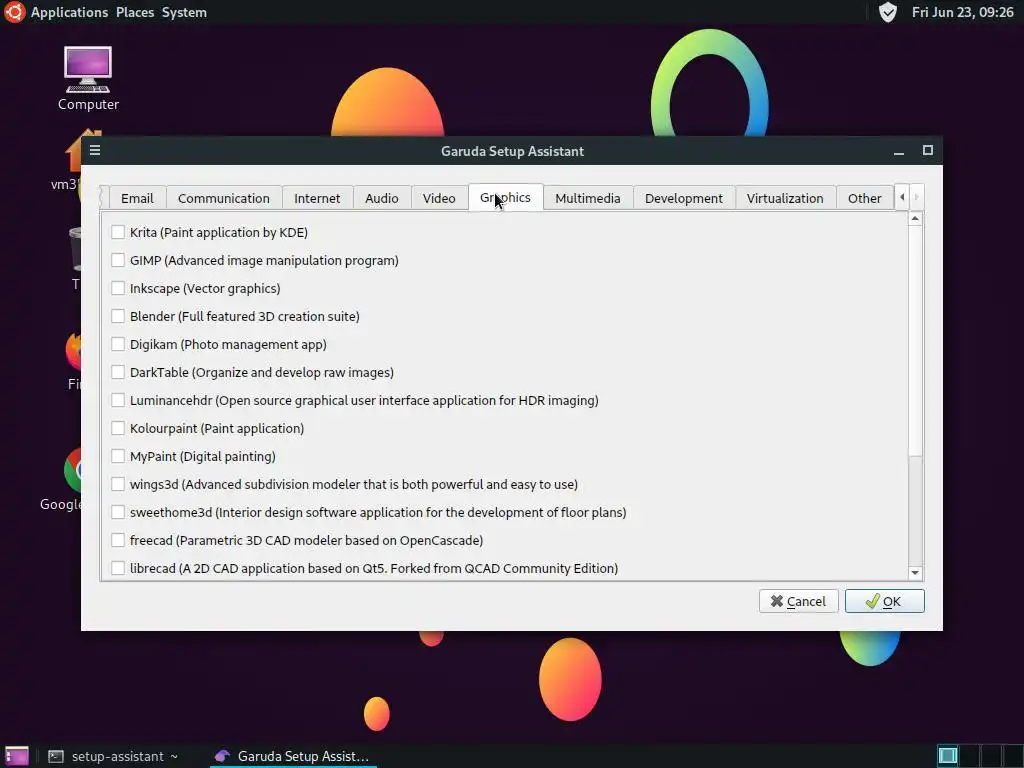Select the Graphics tab
This screenshot has height=768, width=1024.
tap(505, 197)
